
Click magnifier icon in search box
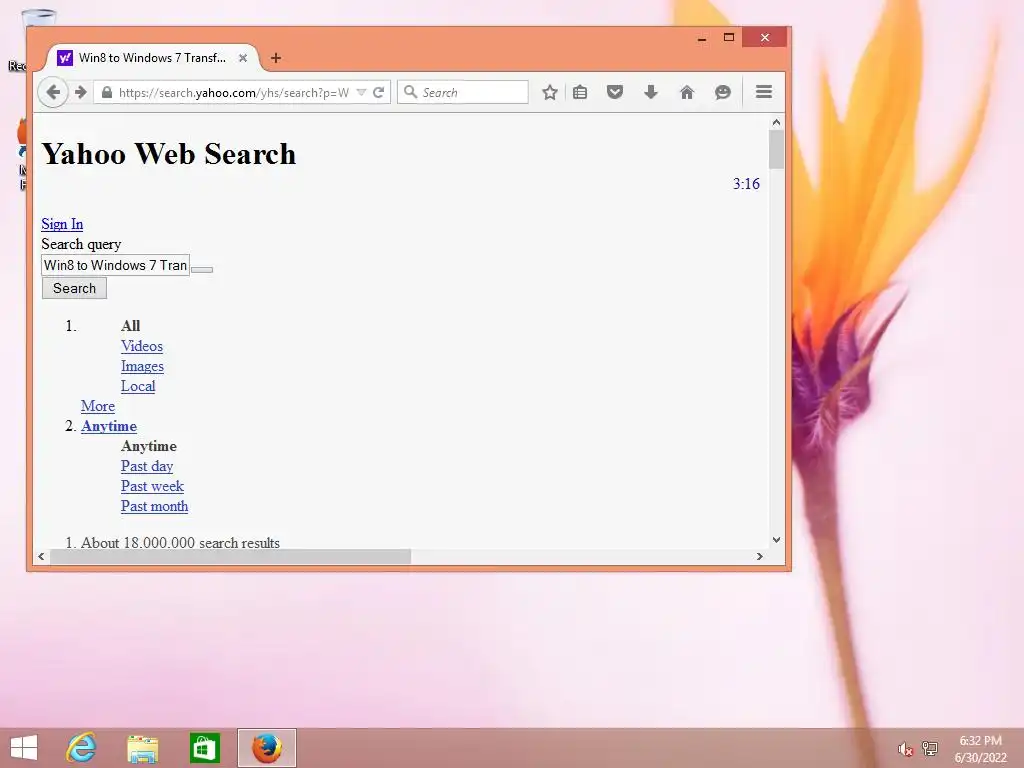point(410,92)
